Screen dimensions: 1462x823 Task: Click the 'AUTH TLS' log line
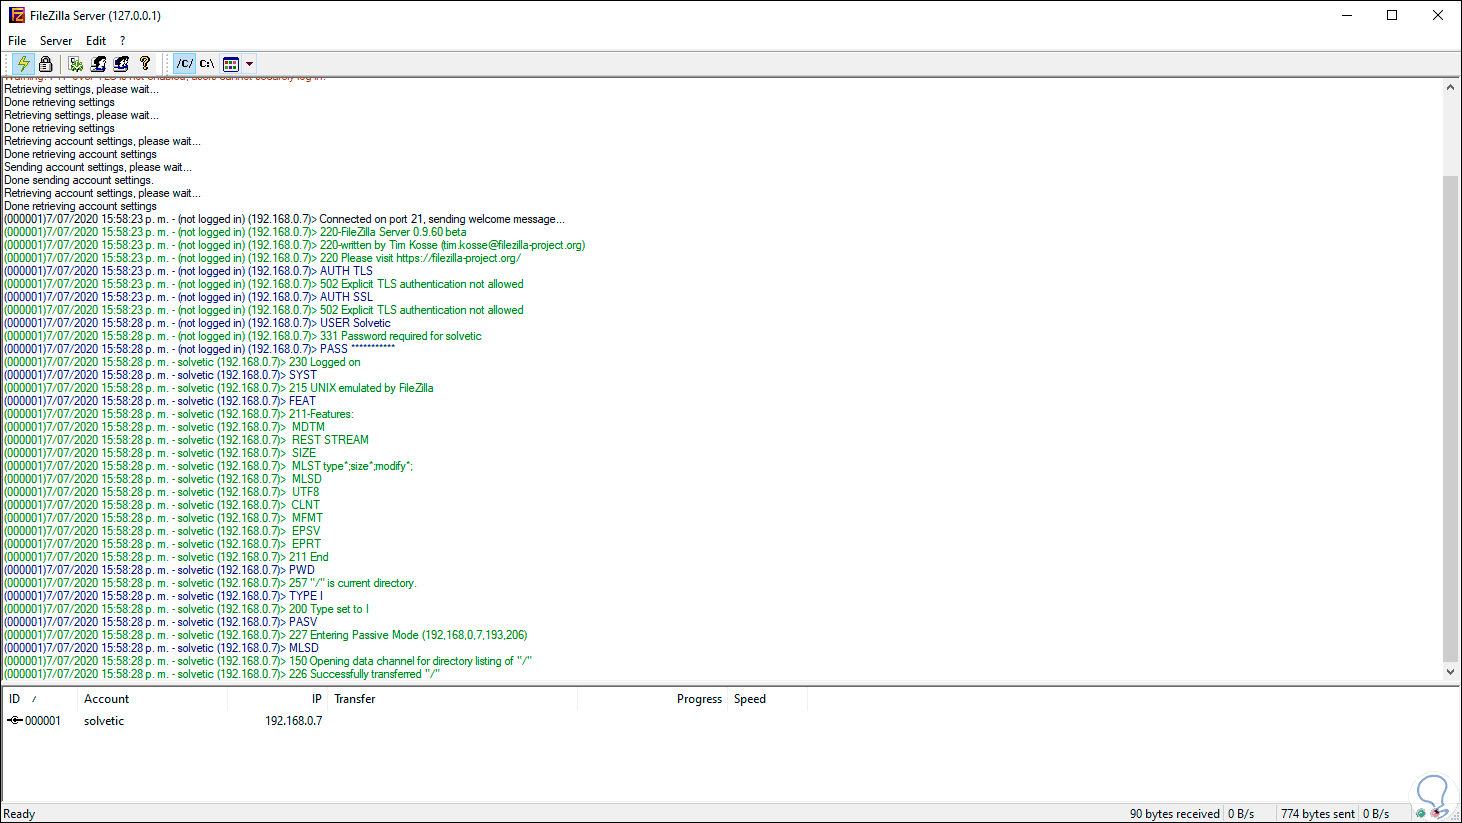pos(189,271)
